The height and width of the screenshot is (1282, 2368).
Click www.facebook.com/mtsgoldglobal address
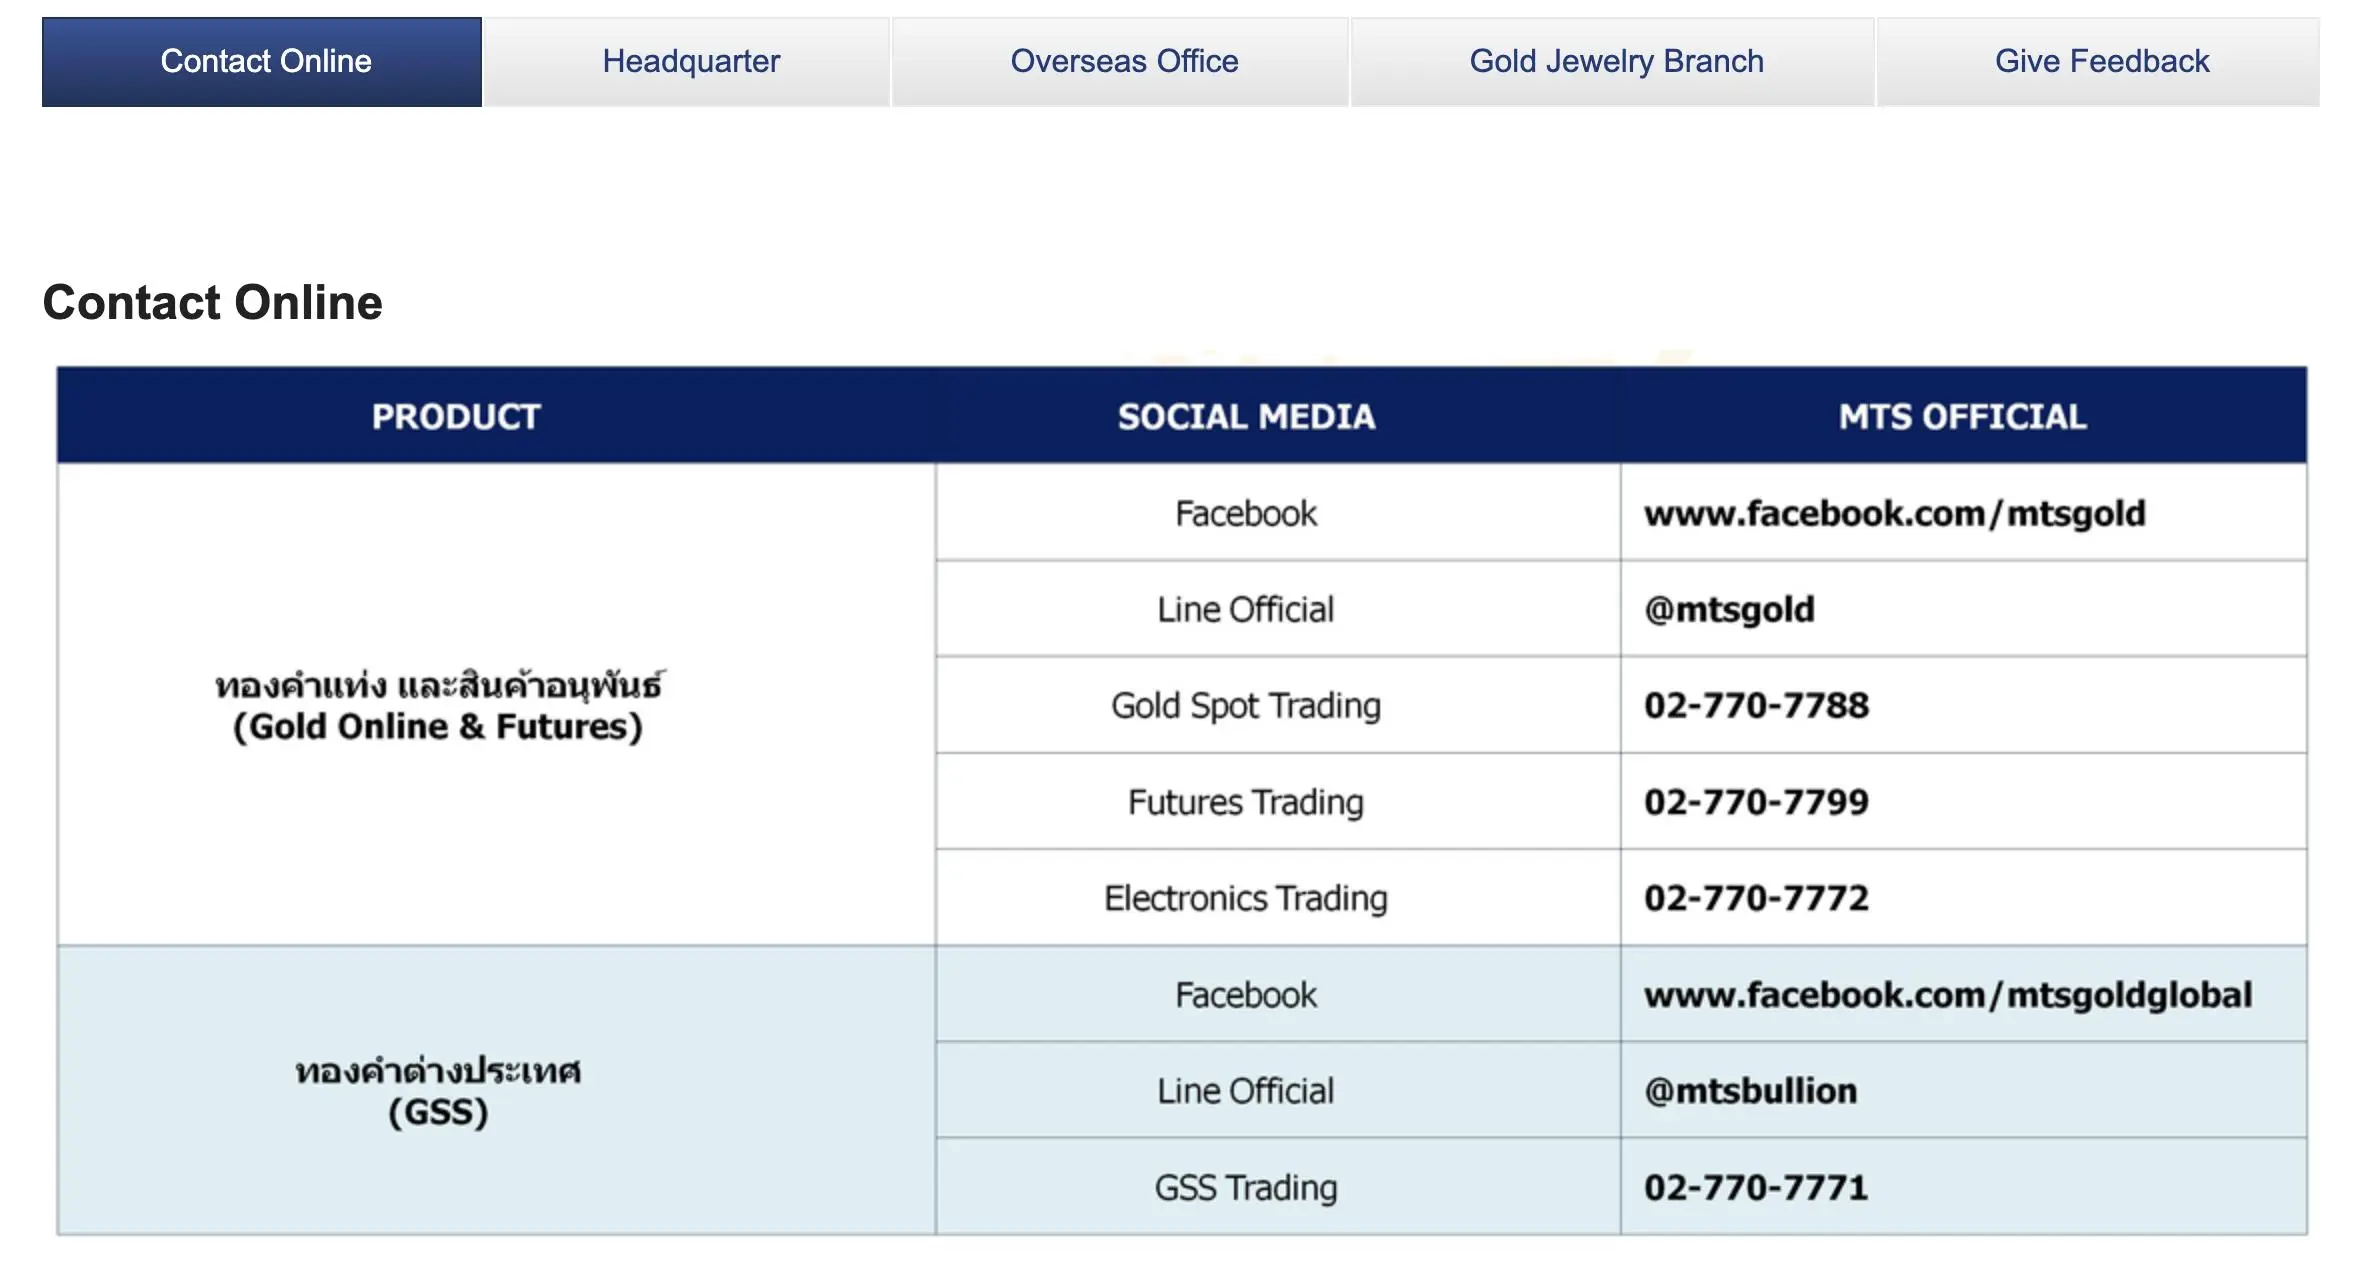click(x=1948, y=995)
